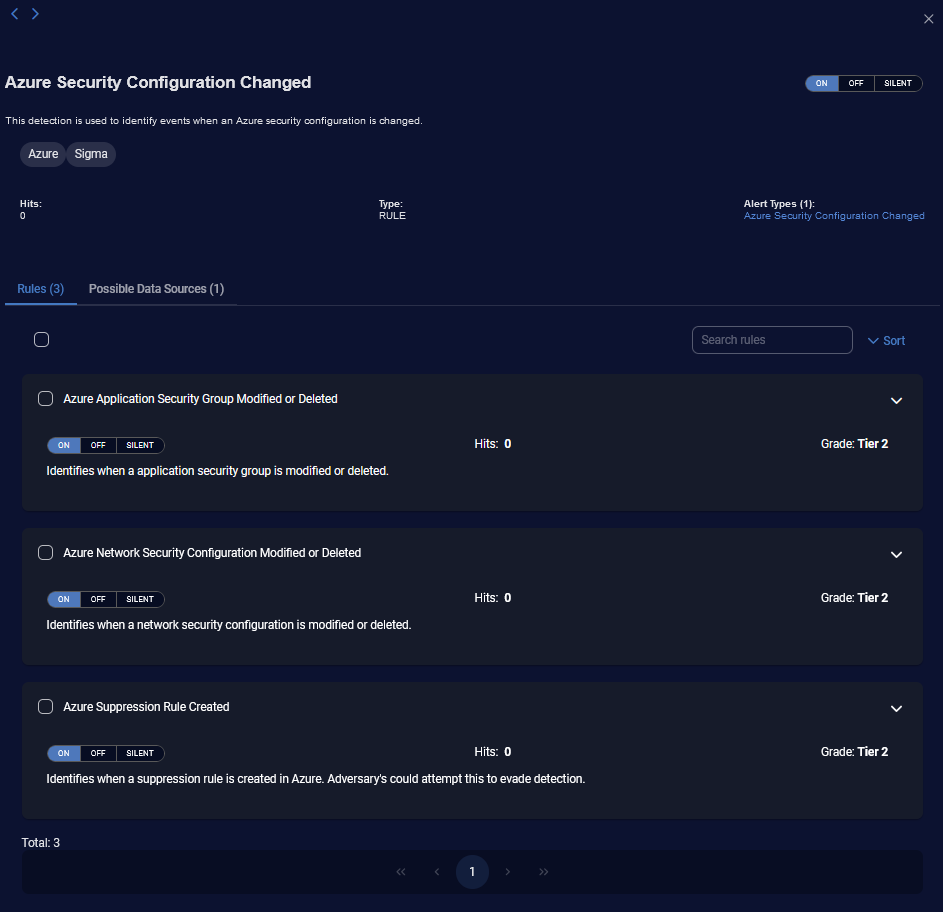Go to previous page of rules
The image size is (943, 912).
click(x=436, y=872)
